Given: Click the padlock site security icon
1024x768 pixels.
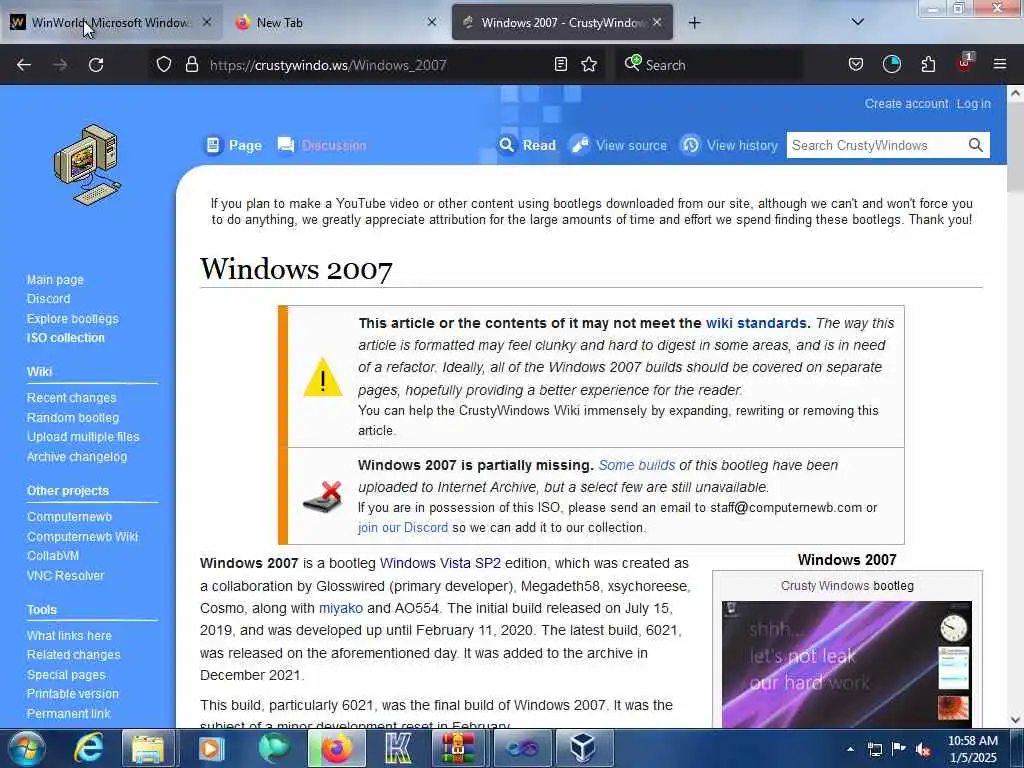Looking at the screenshot, I should (x=191, y=65).
